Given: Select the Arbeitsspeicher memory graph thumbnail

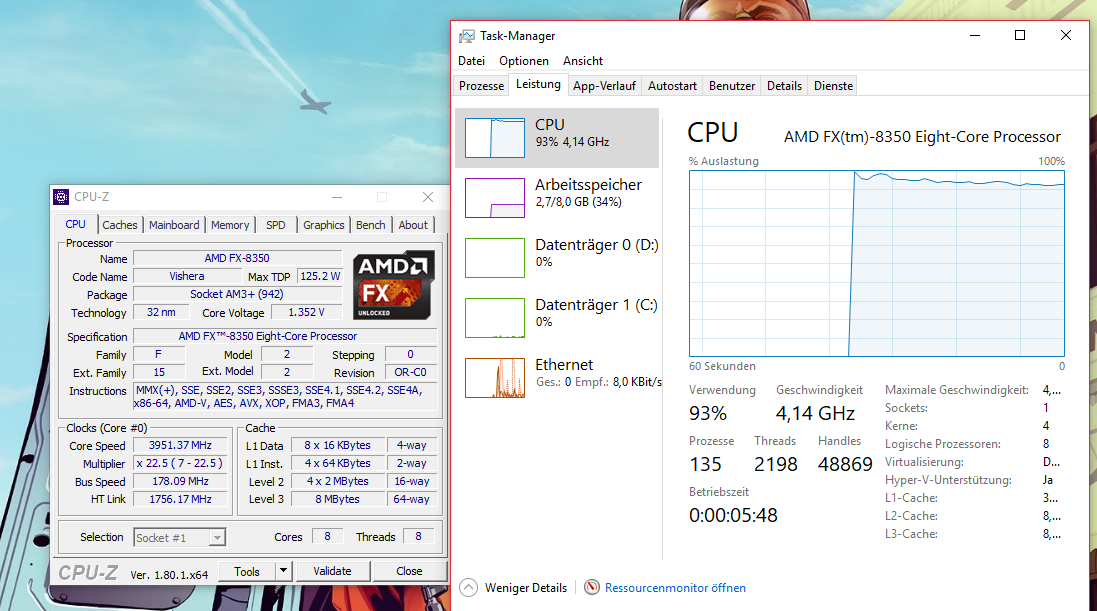Looking at the screenshot, I should click(495, 198).
